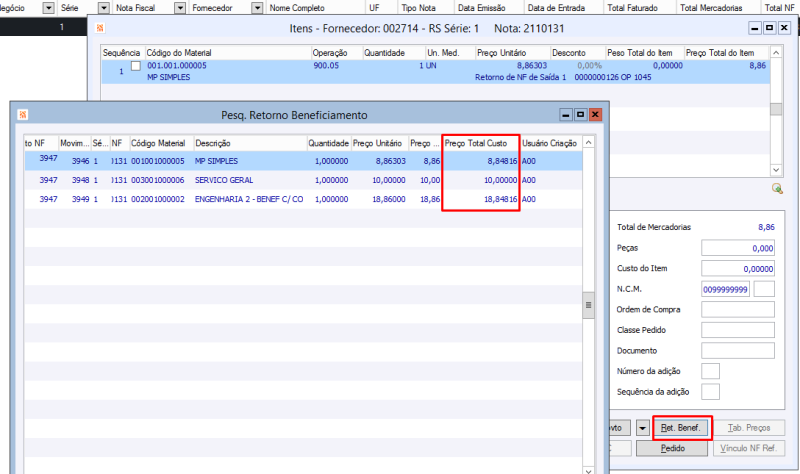Click the Classe Pedido field
This screenshot has width=800, height=474.
click(738, 330)
